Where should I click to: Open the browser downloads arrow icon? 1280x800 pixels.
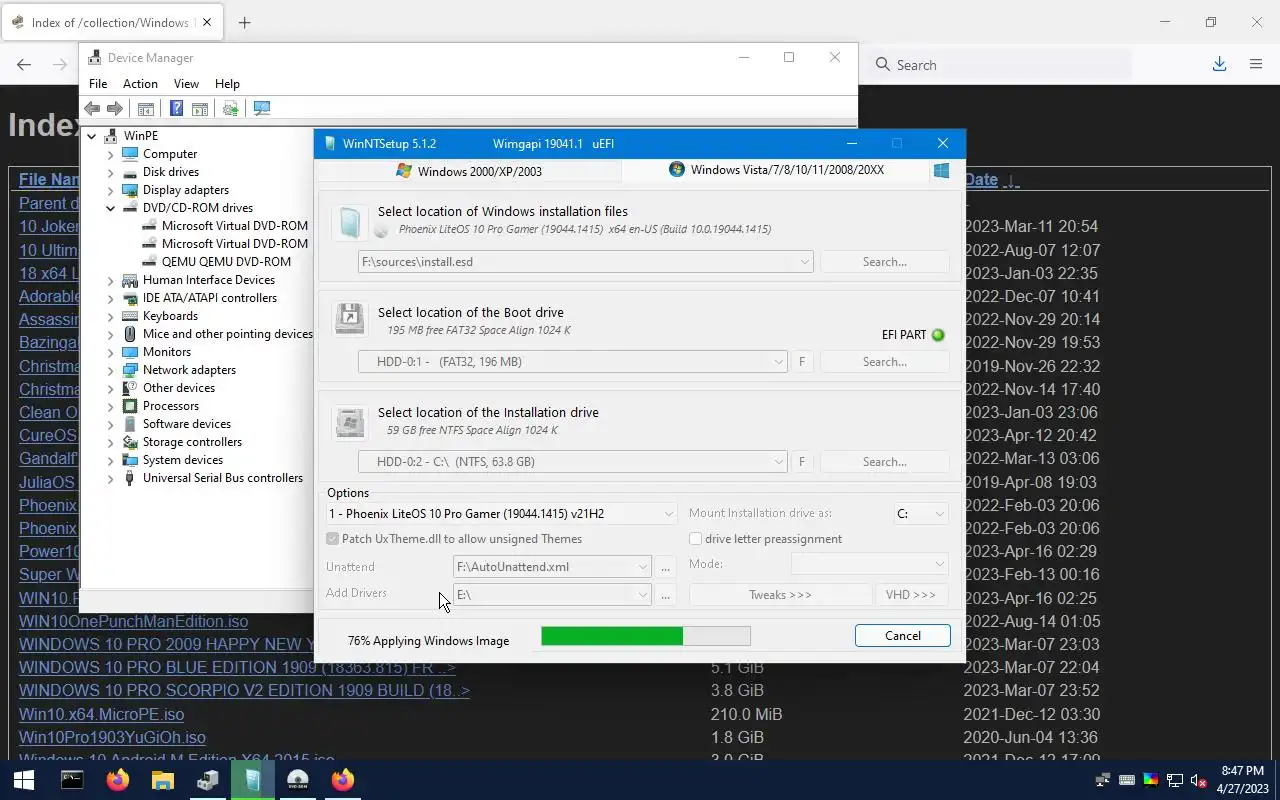(1219, 64)
